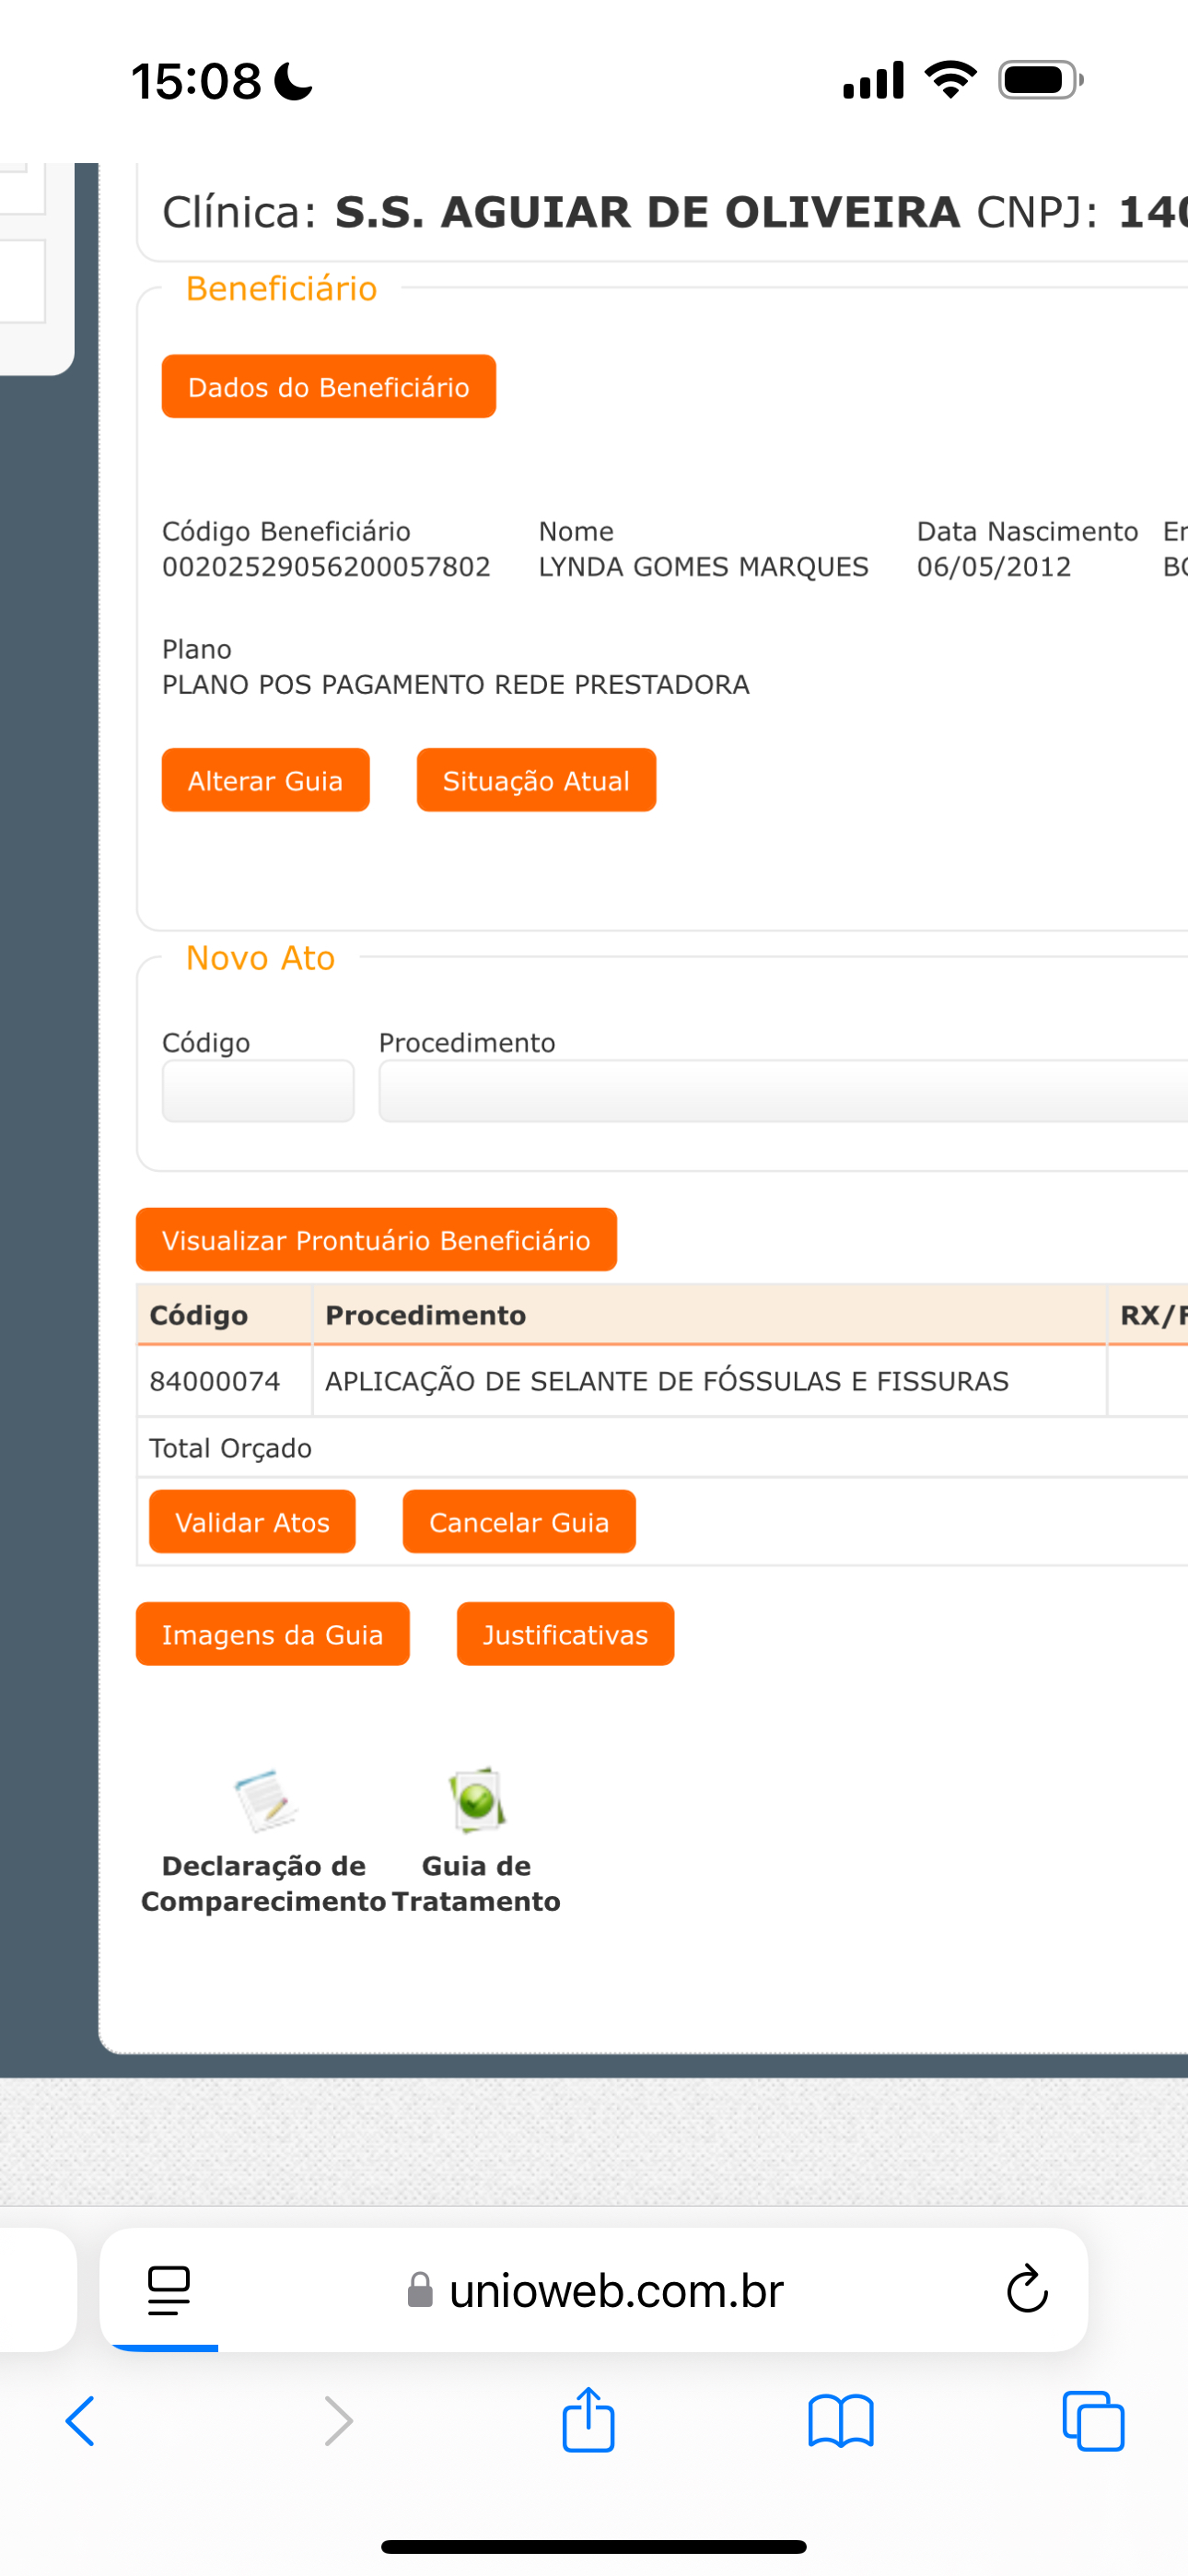
Task: Tap the unioweb.com.br address bar
Action: coord(594,2290)
